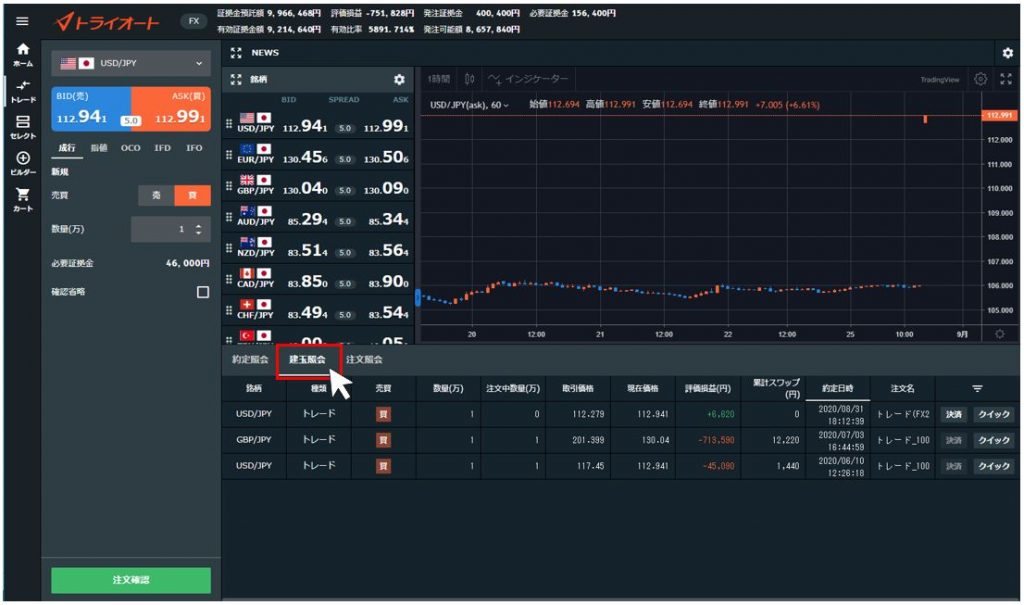Open chart indicators dropdown
1024x605 pixels.
coord(528,79)
